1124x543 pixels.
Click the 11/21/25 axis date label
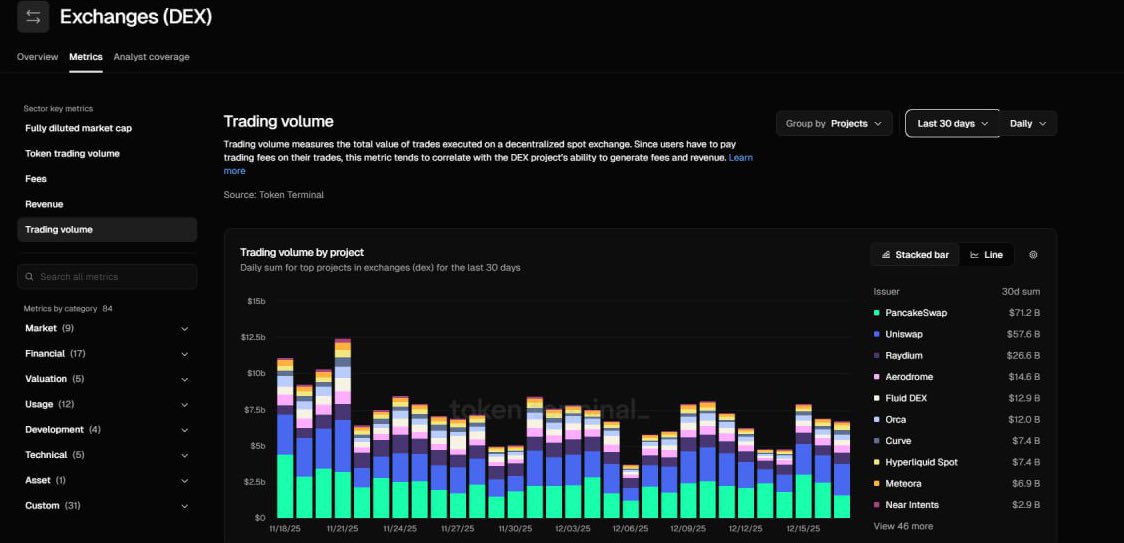click(x=343, y=529)
